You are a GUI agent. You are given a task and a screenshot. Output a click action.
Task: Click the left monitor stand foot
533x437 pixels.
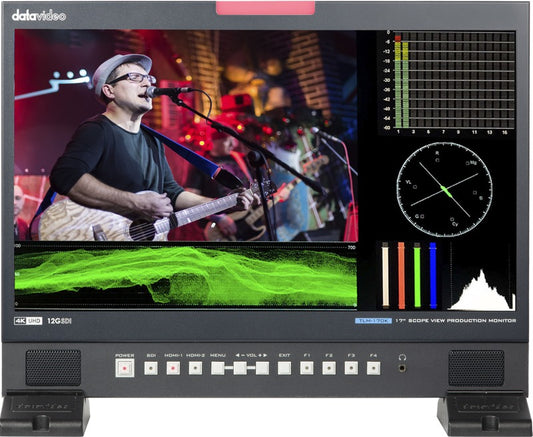(x=45, y=414)
